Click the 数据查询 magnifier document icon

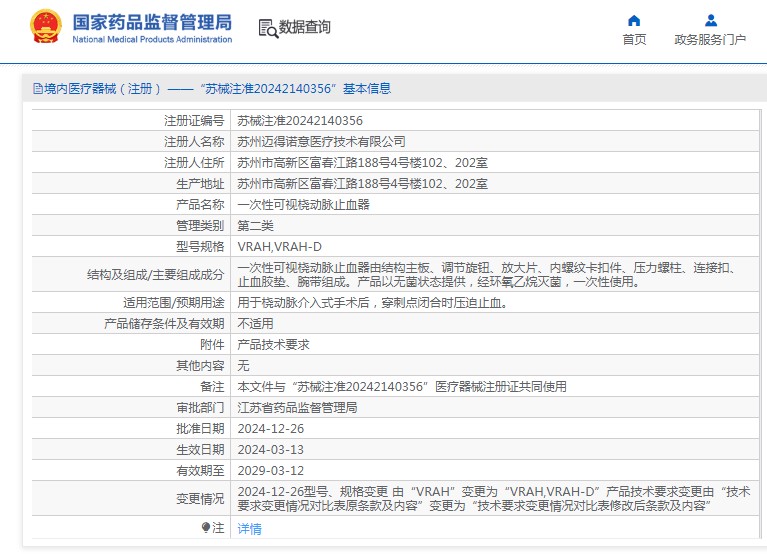pyautogui.click(x=268, y=28)
